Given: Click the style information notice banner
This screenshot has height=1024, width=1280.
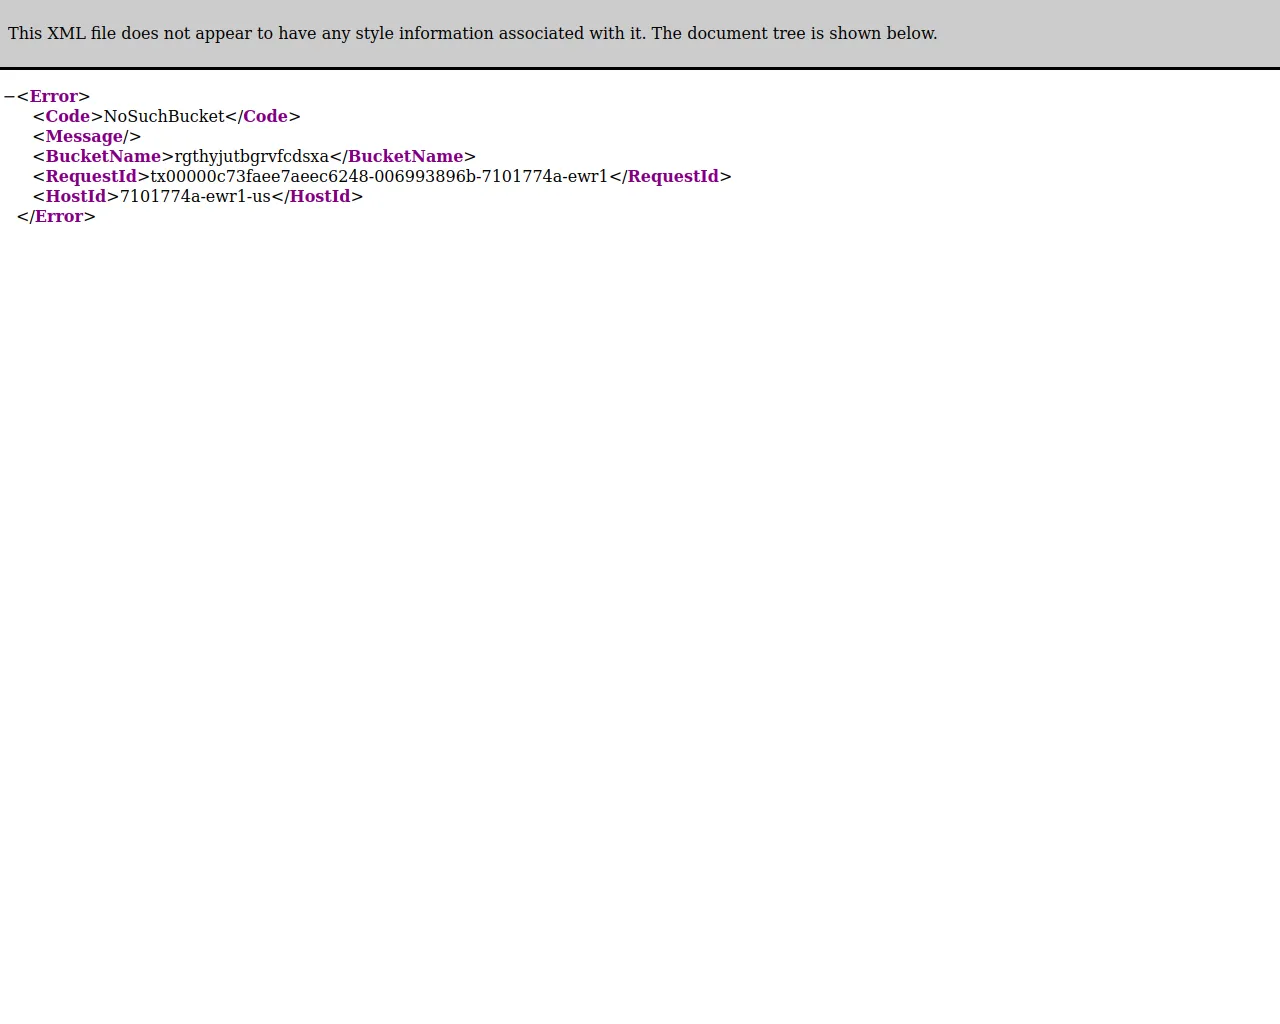Looking at the screenshot, I should (x=472, y=33).
